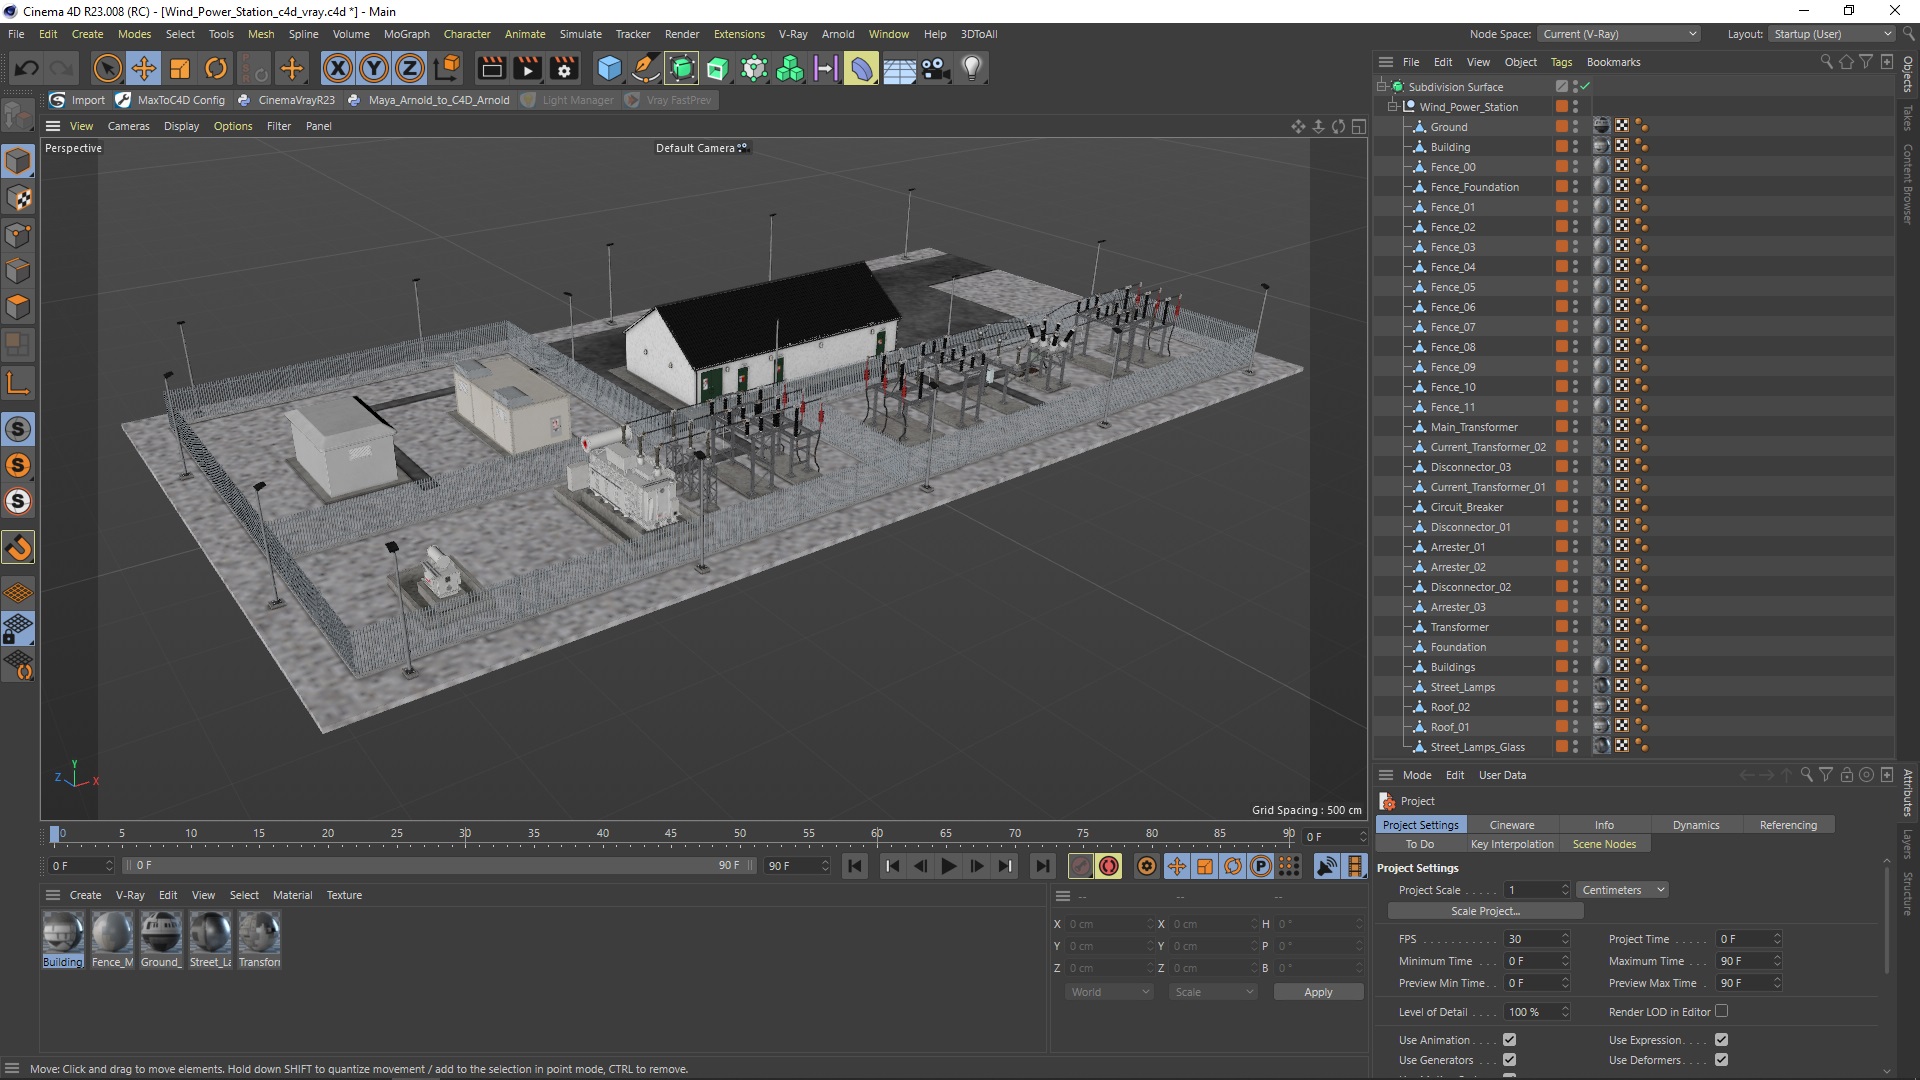
Task: Switch to Polygons mode
Action: [18, 307]
